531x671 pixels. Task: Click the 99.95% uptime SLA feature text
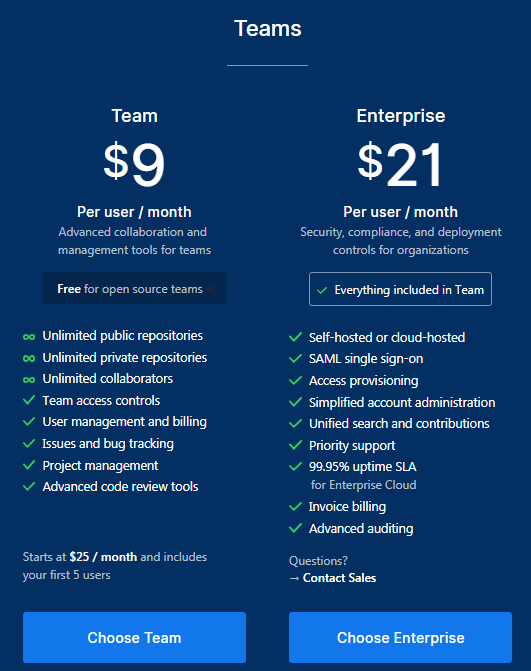click(362, 466)
